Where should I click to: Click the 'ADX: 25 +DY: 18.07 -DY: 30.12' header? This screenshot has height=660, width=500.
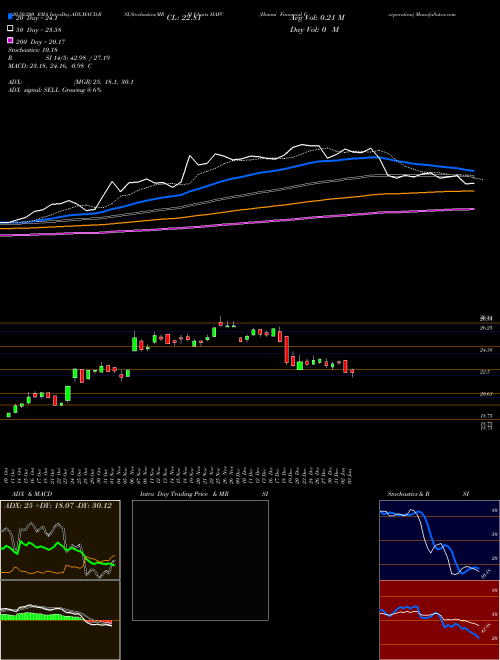click(58, 506)
